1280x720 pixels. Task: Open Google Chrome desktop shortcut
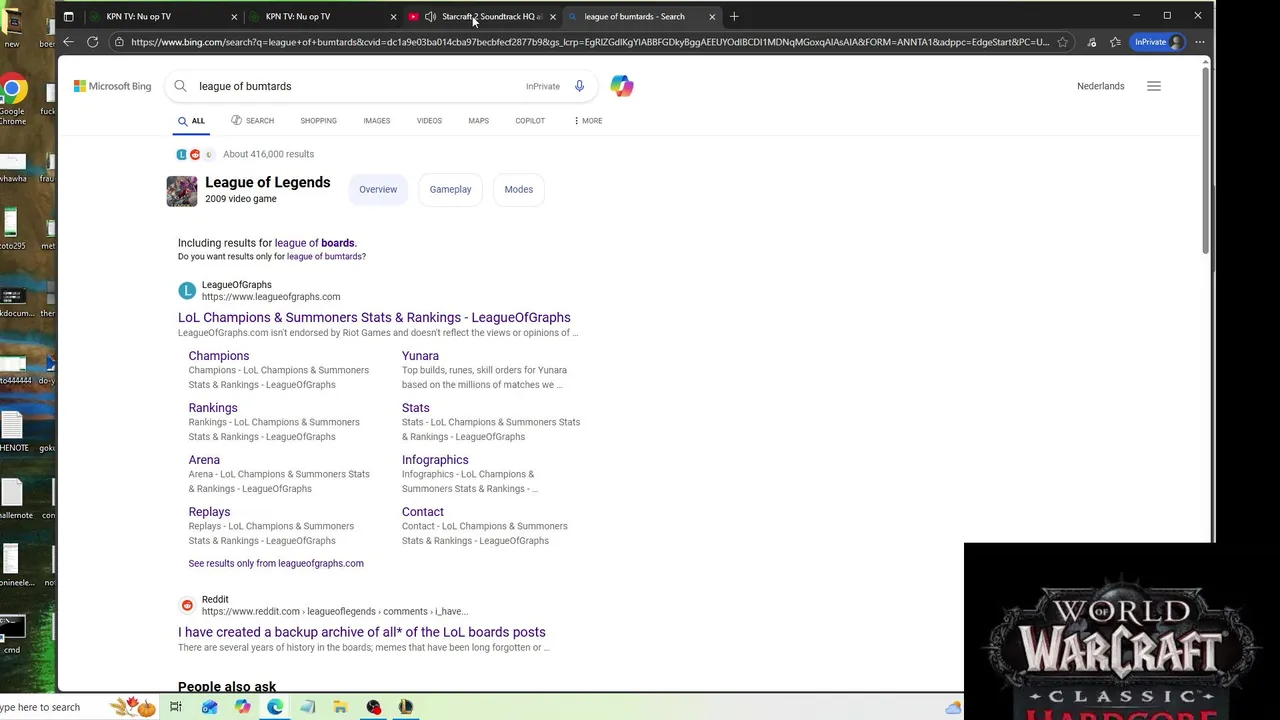click(x=12, y=100)
